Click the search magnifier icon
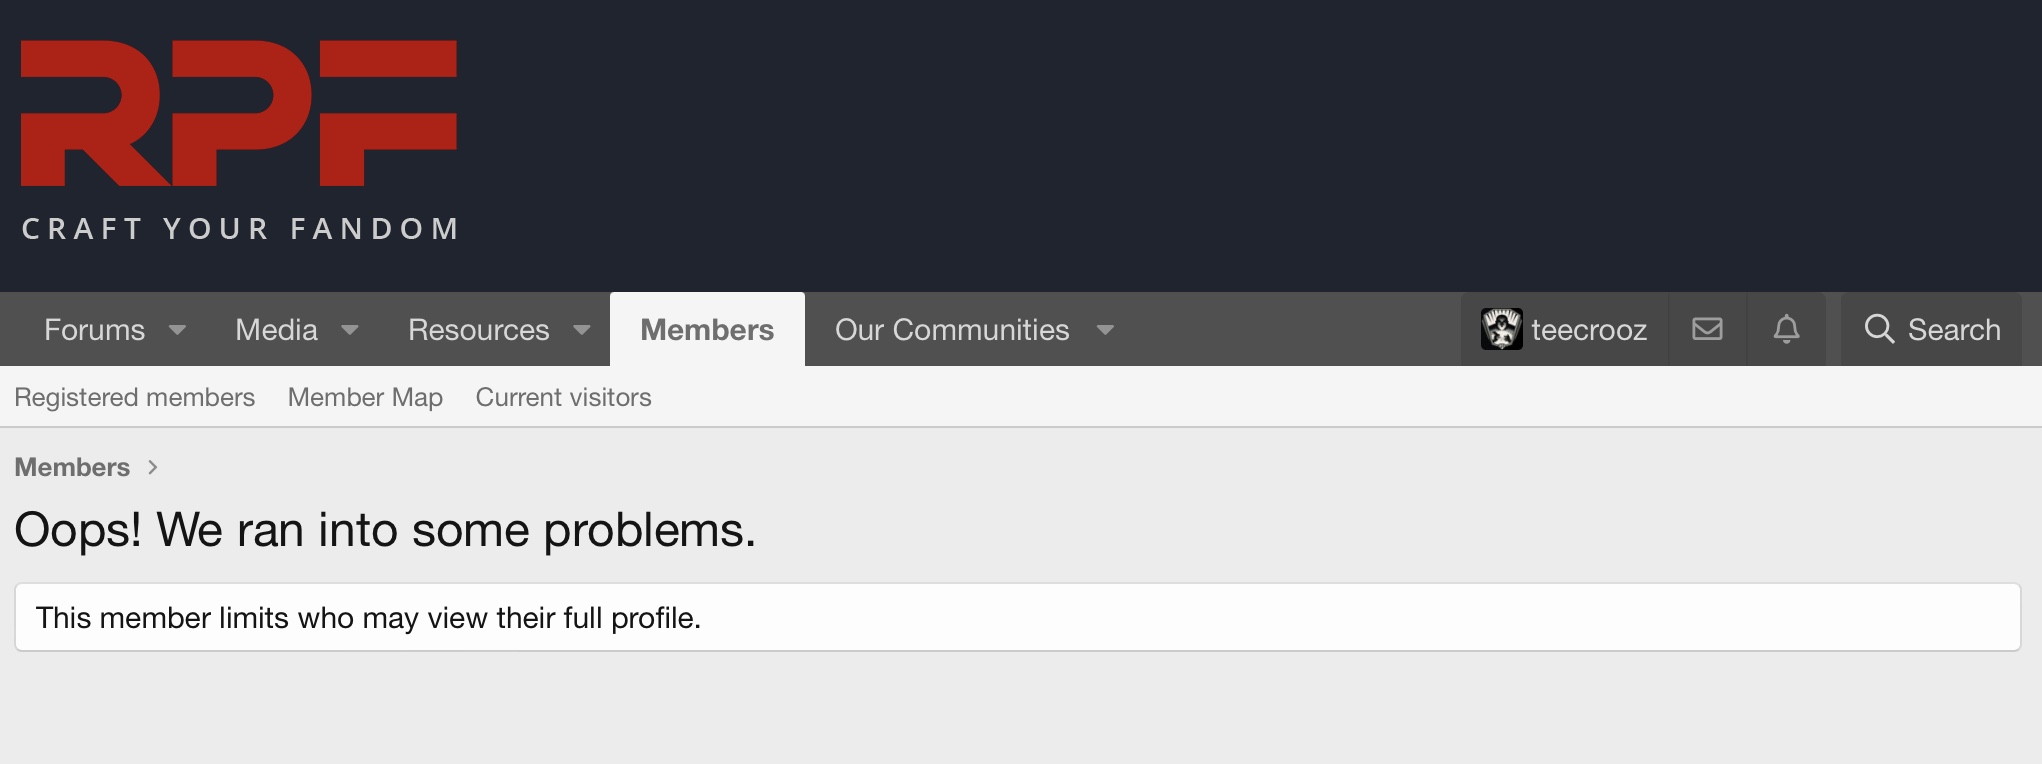 pyautogui.click(x=1879, y=329)
